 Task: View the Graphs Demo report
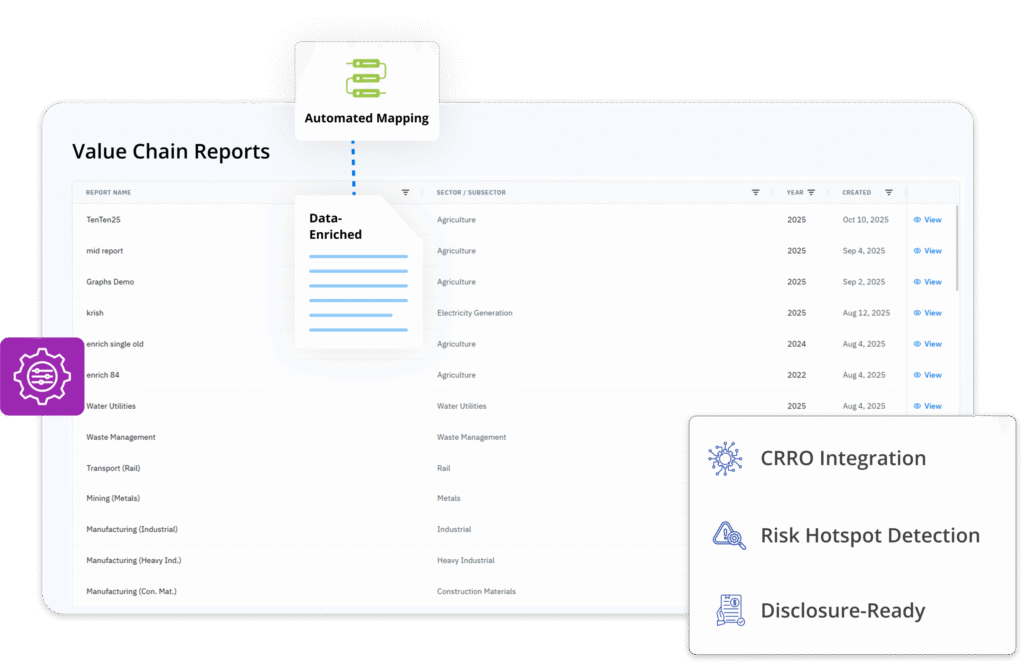click(x=927, y=282)
